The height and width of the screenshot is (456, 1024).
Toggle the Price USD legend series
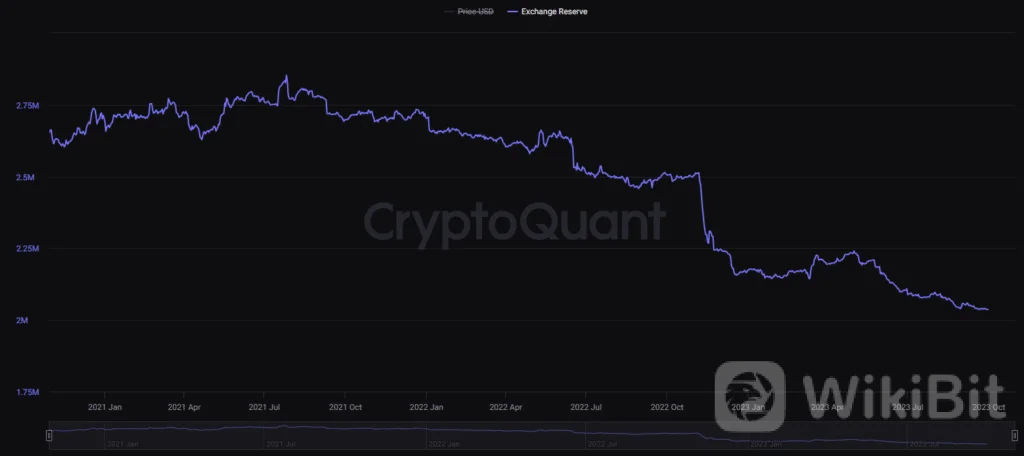click(x=473, y=11)
